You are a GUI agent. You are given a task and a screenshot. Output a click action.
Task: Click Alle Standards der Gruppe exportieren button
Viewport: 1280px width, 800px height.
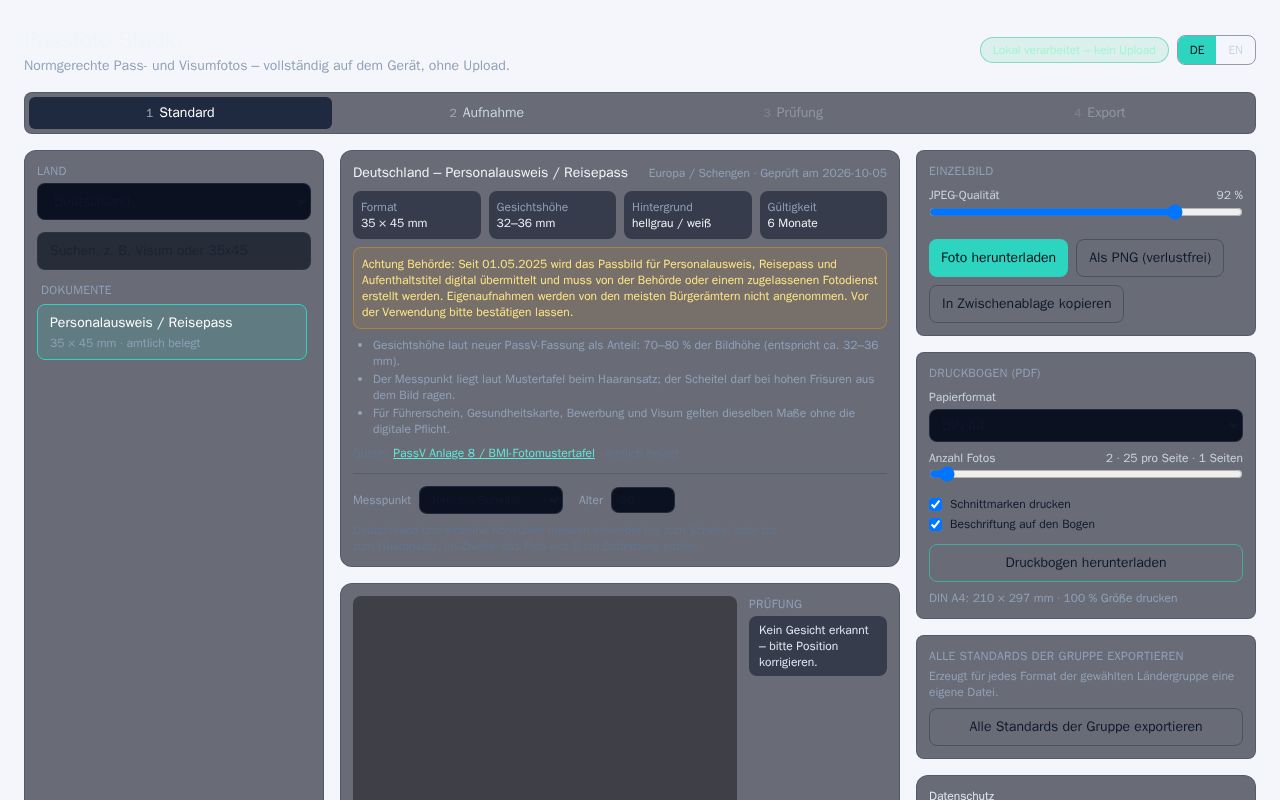pos(1086,727)
